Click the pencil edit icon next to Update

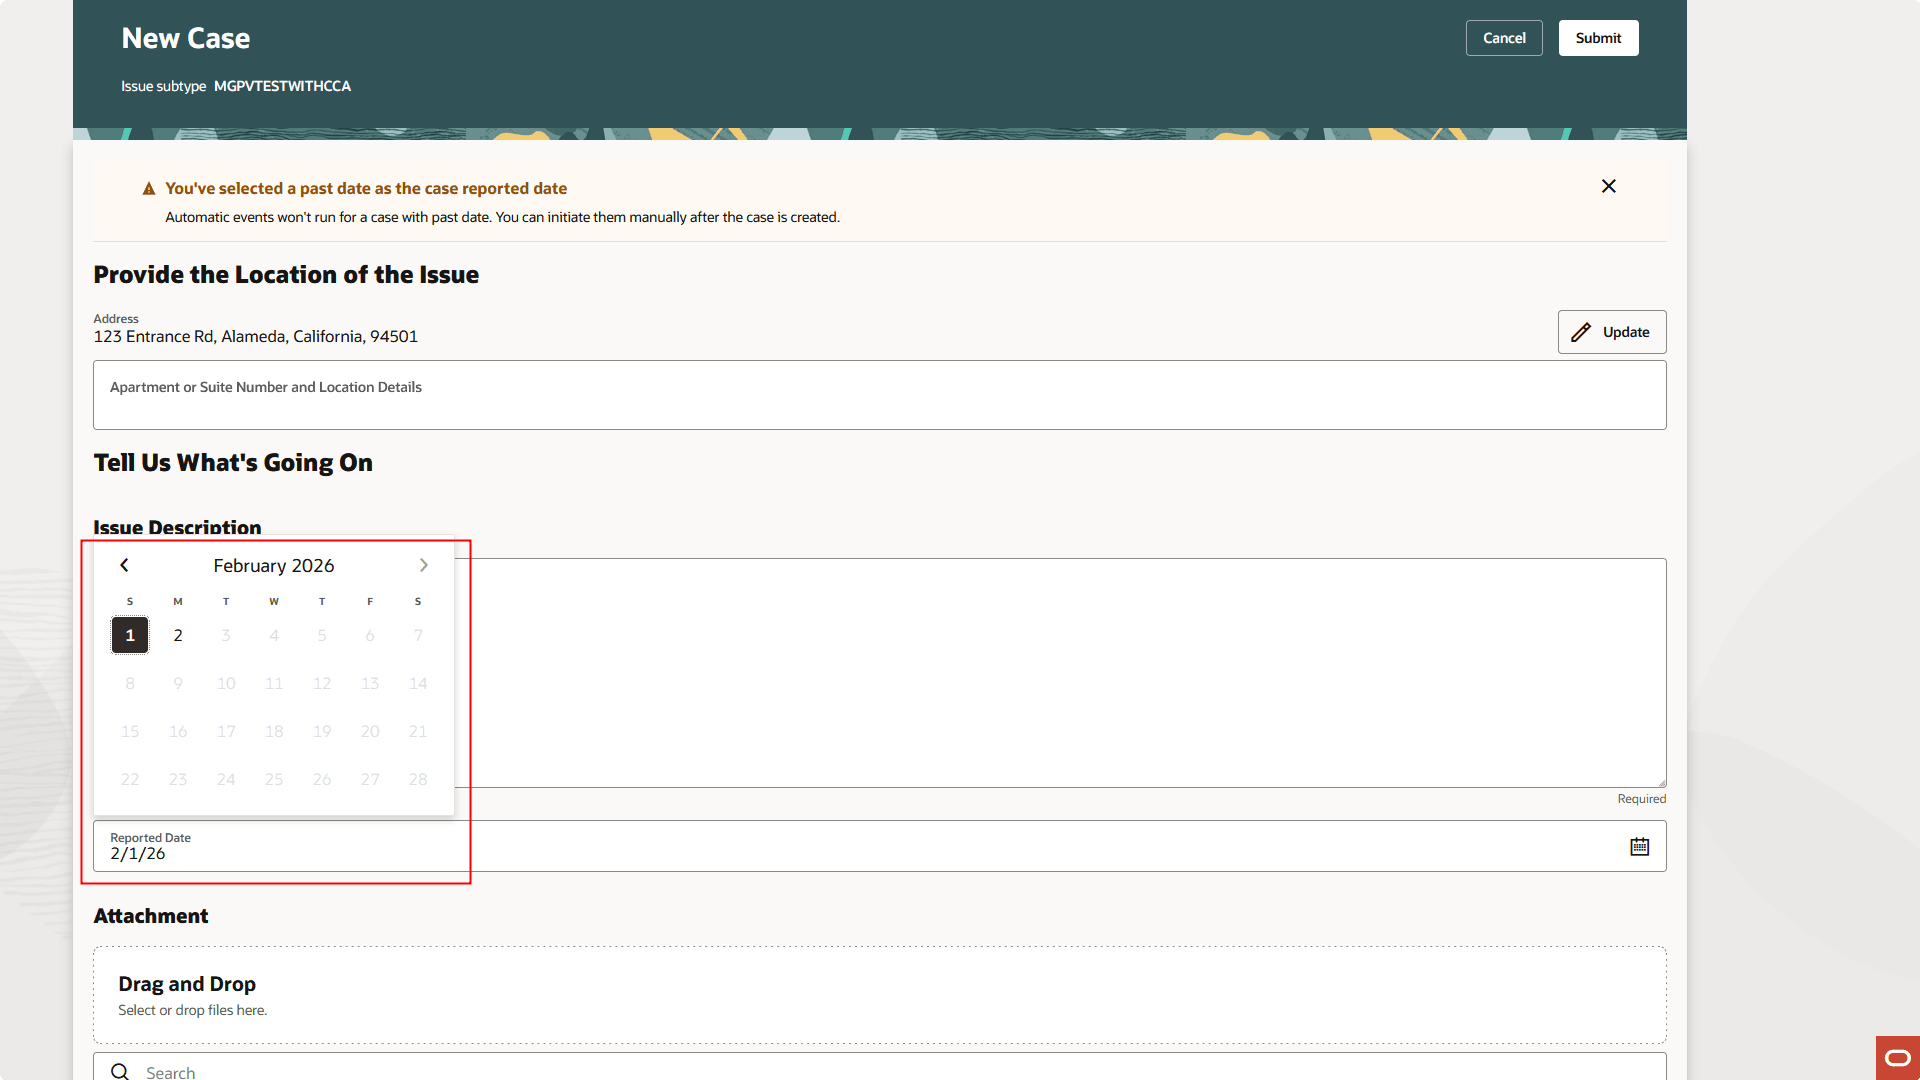(x=1583, y=331)
